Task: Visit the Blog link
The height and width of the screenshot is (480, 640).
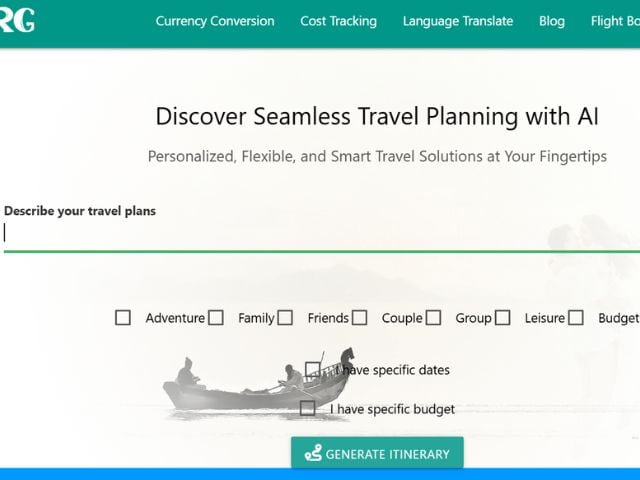Action: click(x=552, y=21)
